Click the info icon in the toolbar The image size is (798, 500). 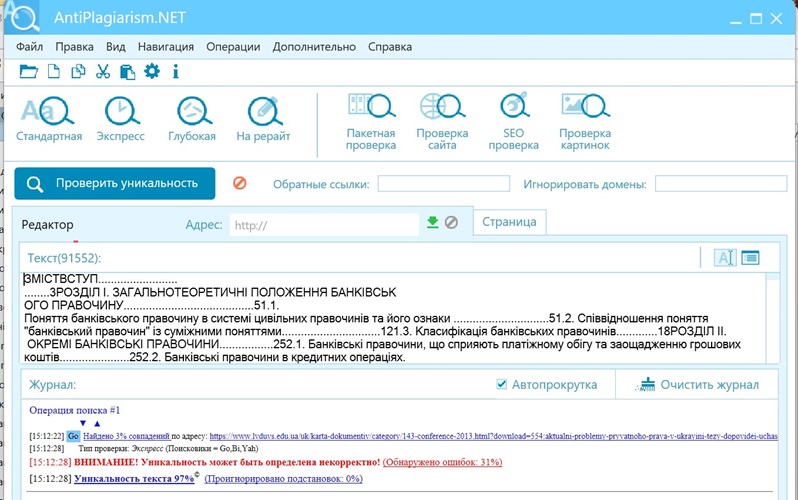click(x=176, y=71)
